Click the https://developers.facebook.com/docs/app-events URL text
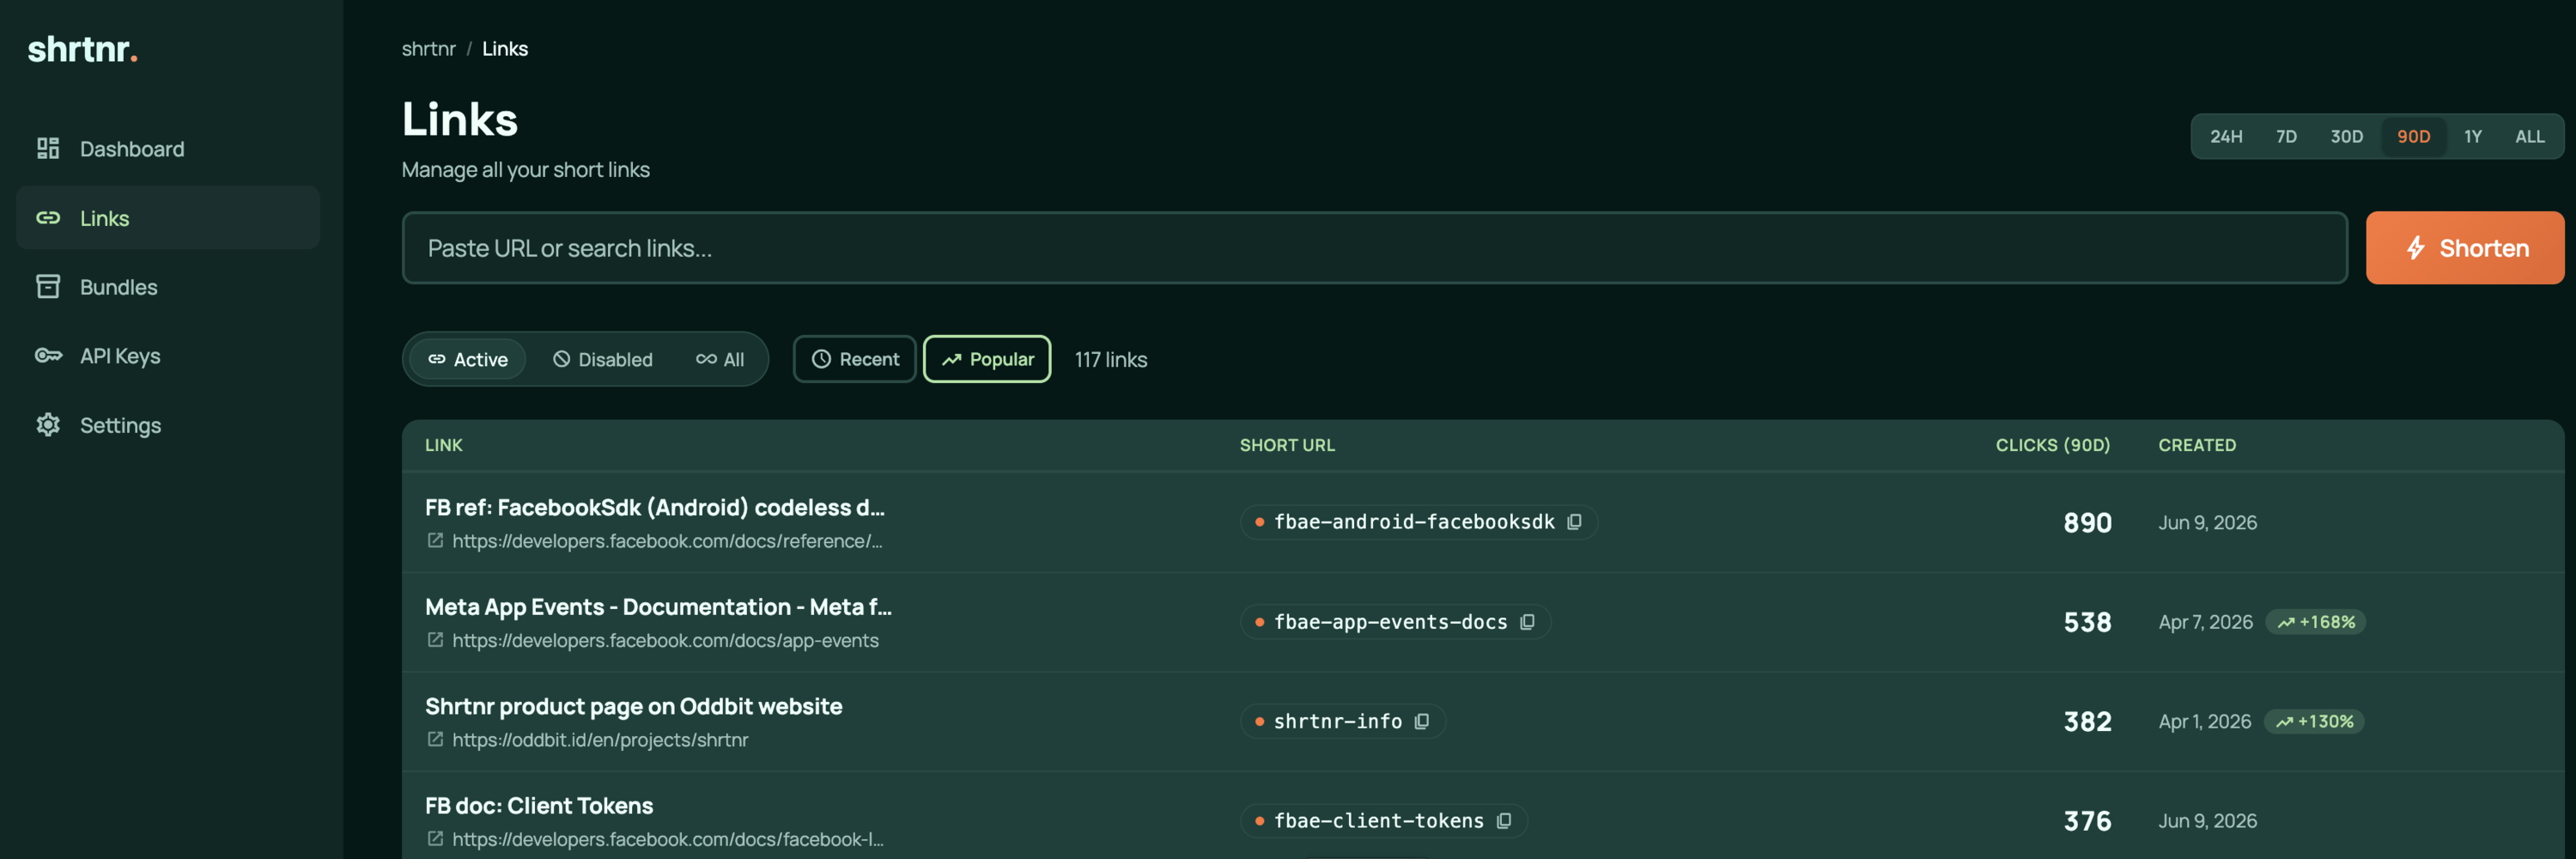 coord(665,641)
